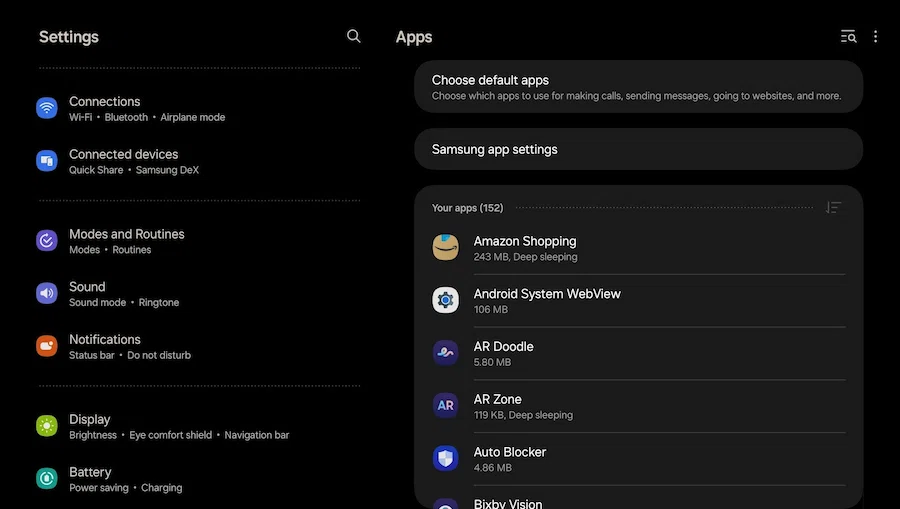Tap the sort order icon beside Your apps
Image resolution: width=900 pixels, height=509 pixels.
(833, 207)
